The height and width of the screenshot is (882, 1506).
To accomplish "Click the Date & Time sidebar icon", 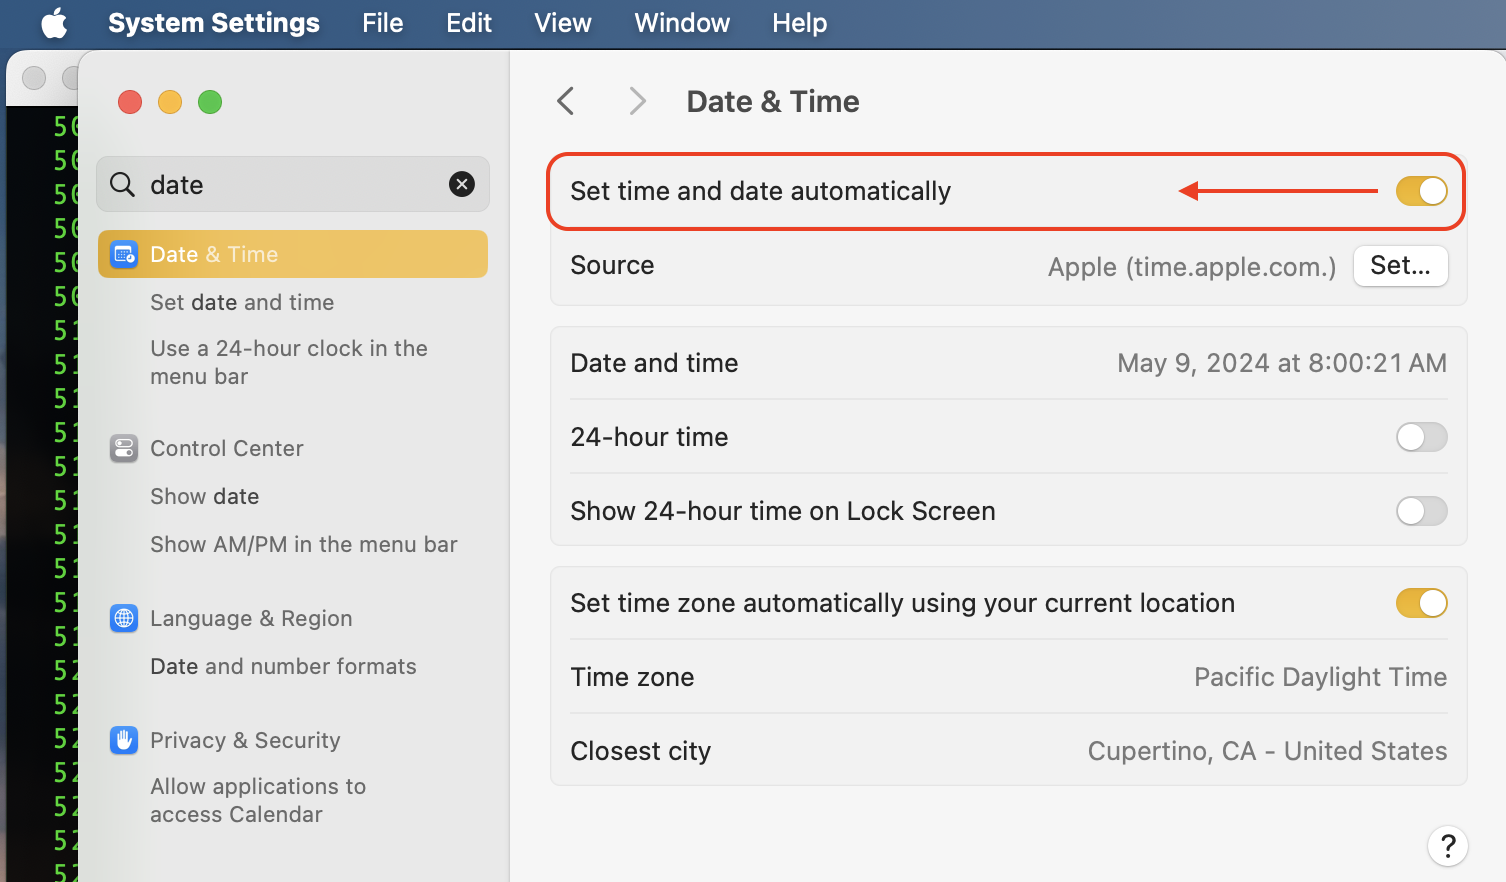I will tap(124, 254).
